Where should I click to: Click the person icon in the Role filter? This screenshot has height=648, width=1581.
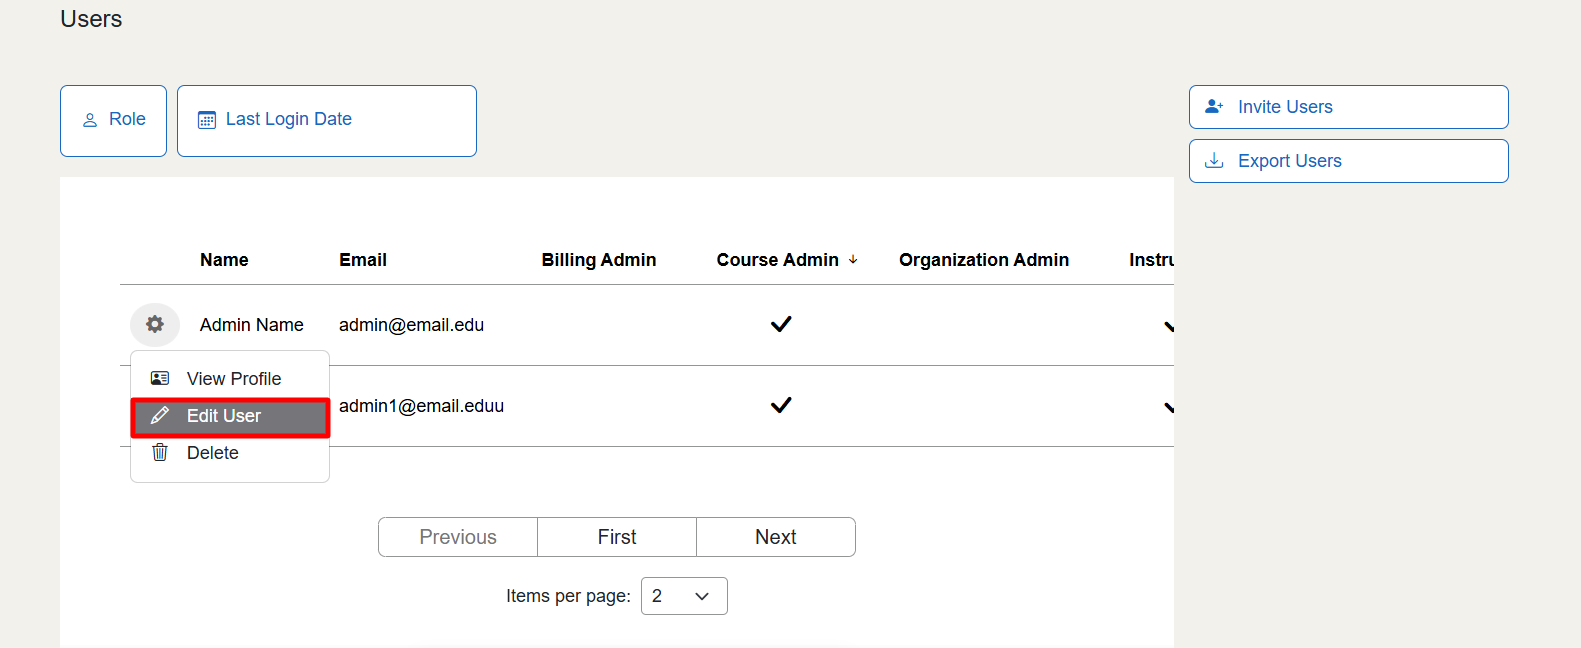[x=90, y=120]
